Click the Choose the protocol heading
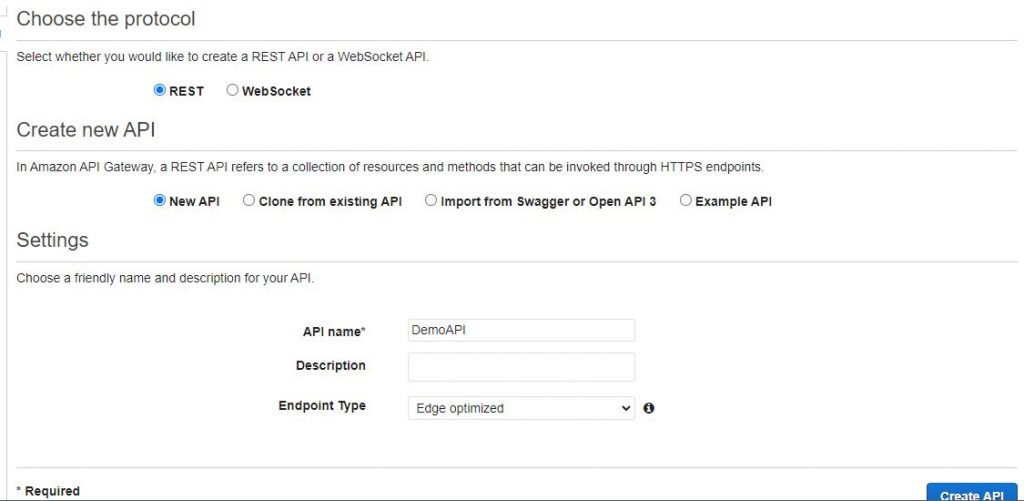Image resolution: width=1024 pixels, height=501 pixels. (106, 19)
